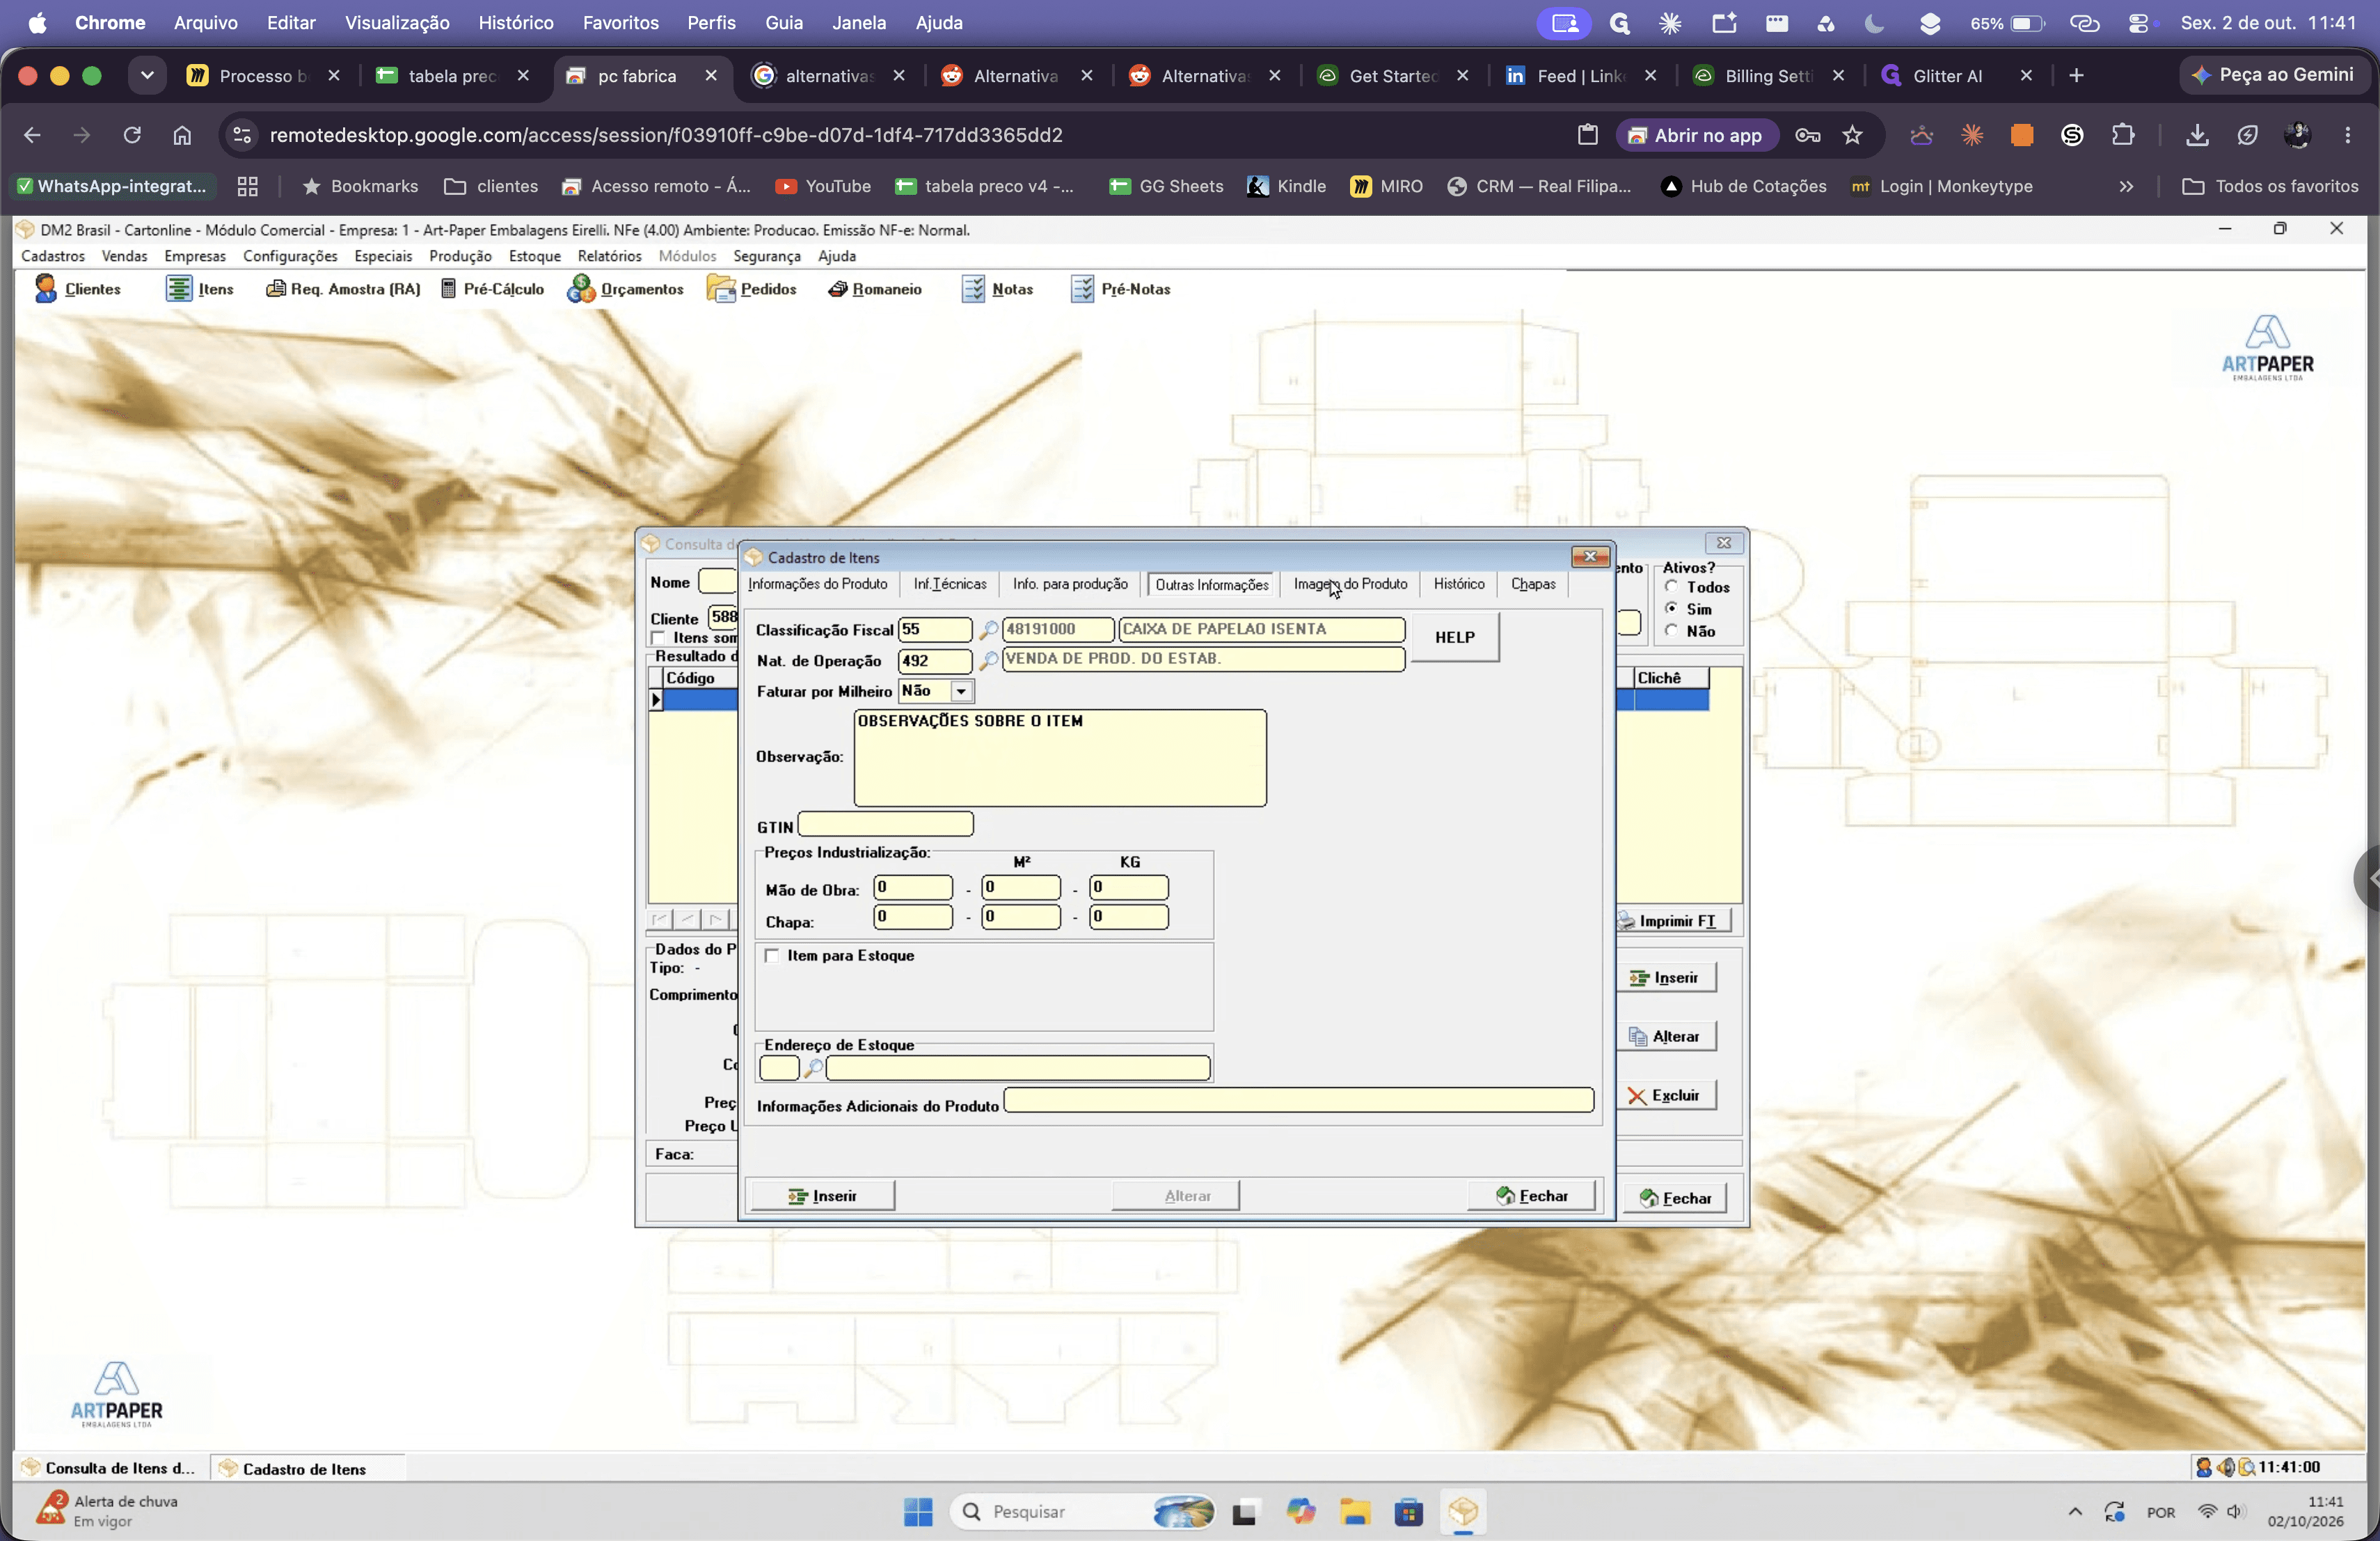Open Notas toolbar item
The height and width of the screenshot is (1541, 2380).
click(x=997, y=289)
